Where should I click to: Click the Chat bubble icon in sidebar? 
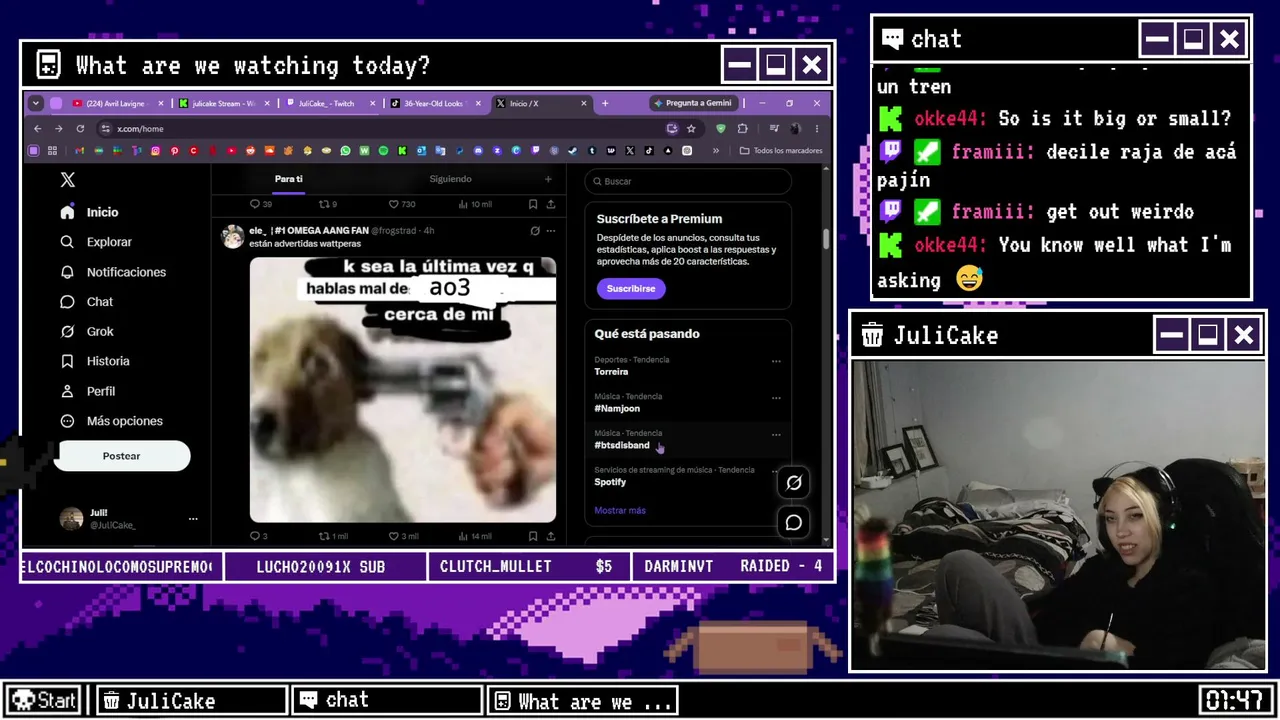(x=67, y=302)
